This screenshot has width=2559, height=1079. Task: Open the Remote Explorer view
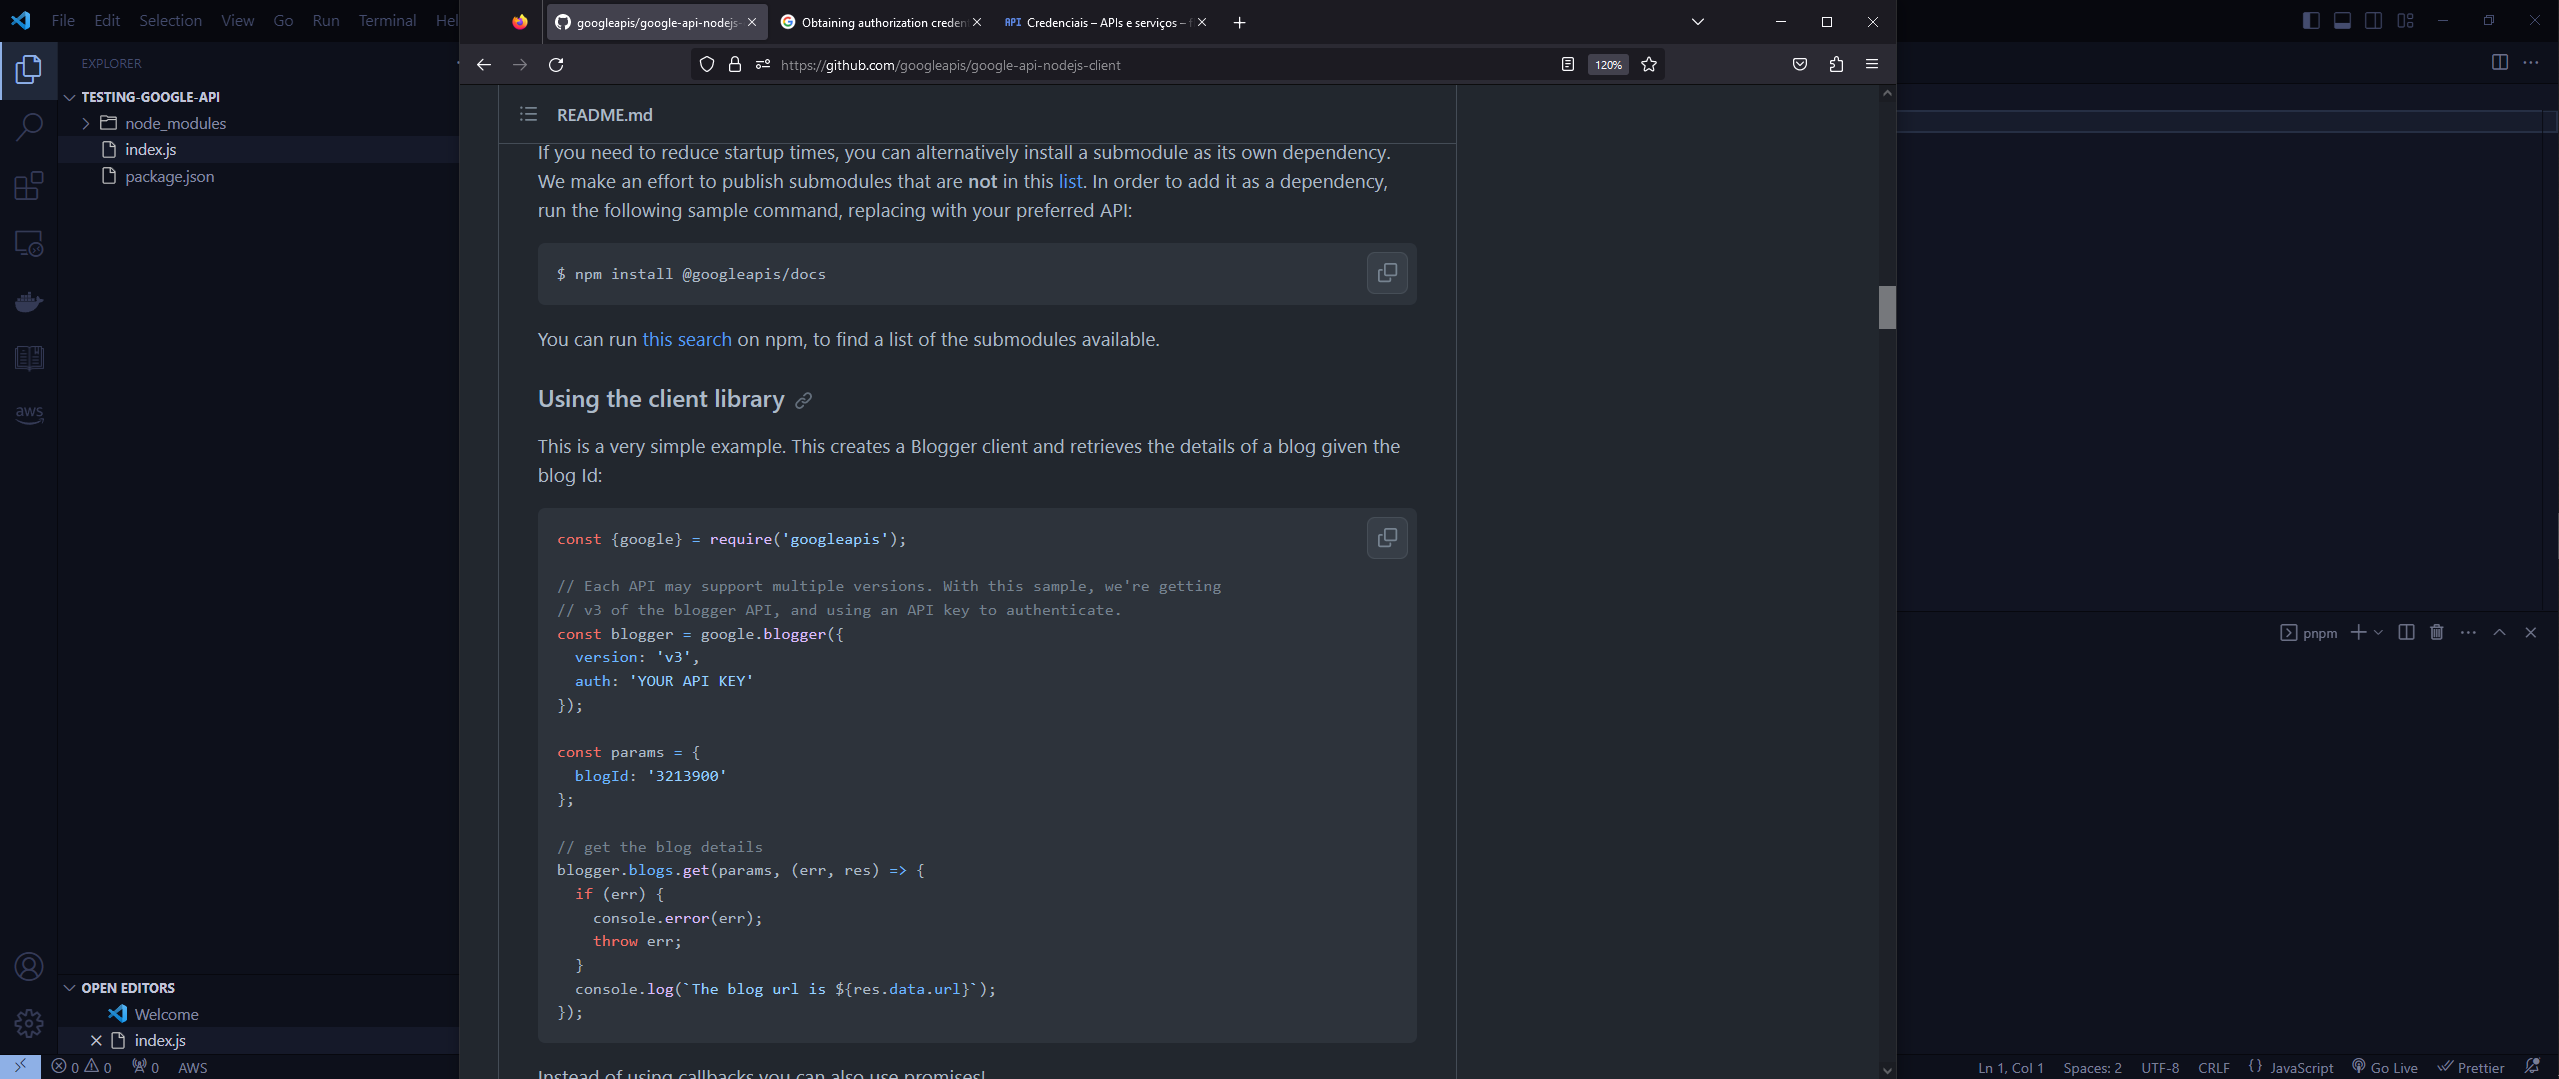click(29, 243)
